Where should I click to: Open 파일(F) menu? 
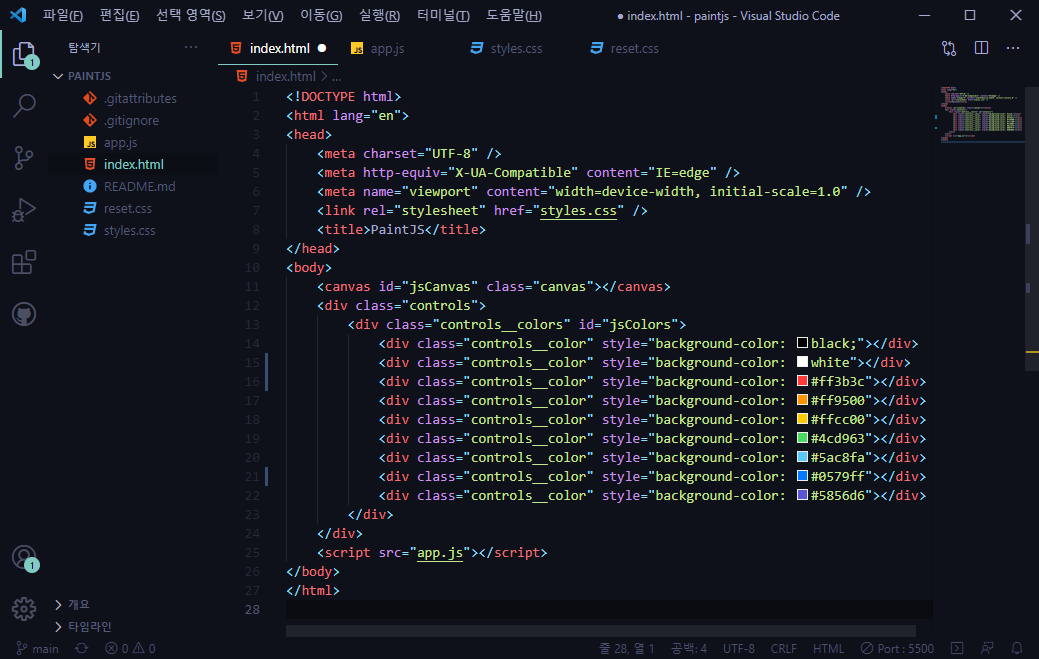point(63,15)
